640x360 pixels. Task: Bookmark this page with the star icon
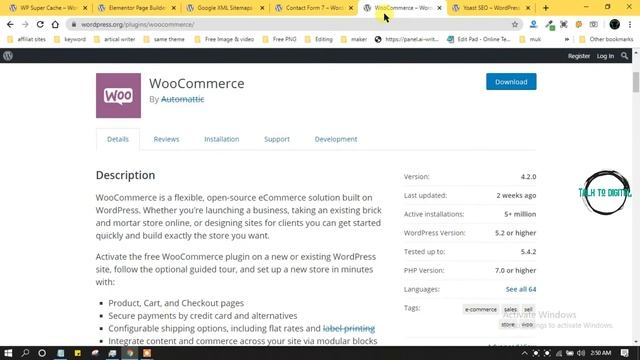coord(515,24)
